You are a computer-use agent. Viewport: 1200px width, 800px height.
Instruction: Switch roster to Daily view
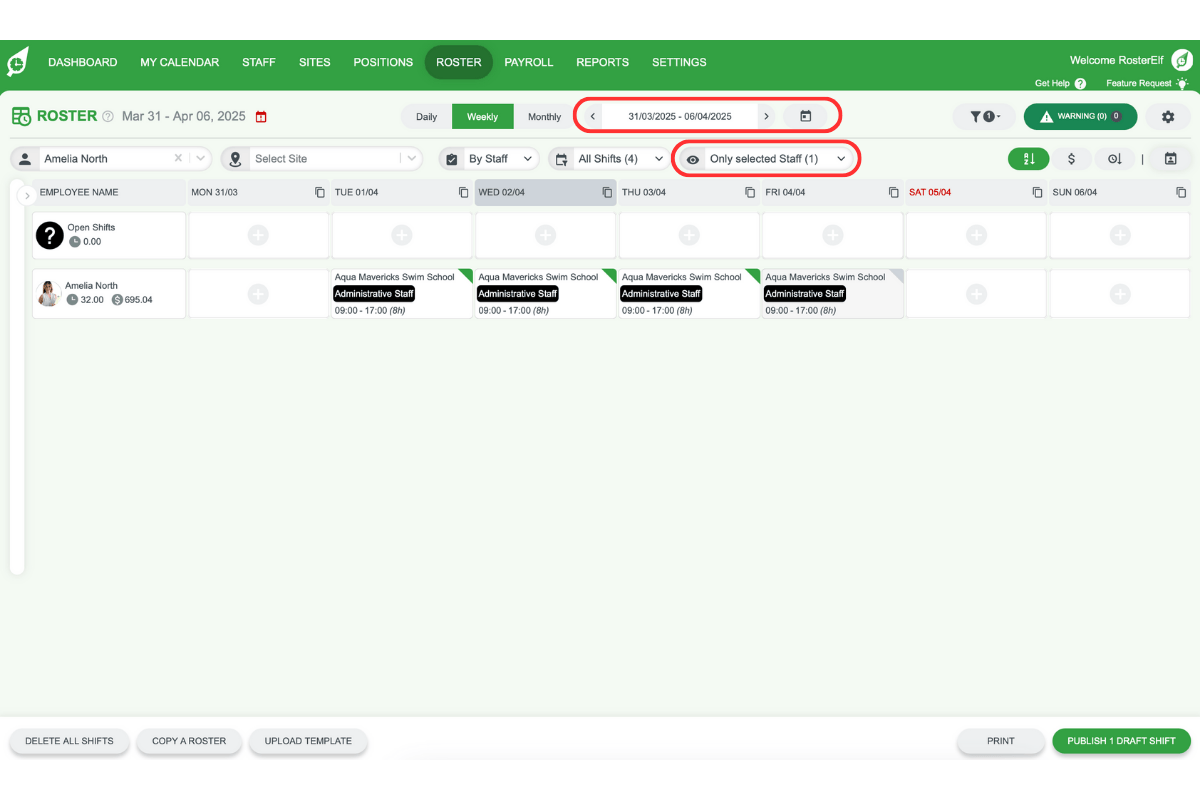coord(426,117)
